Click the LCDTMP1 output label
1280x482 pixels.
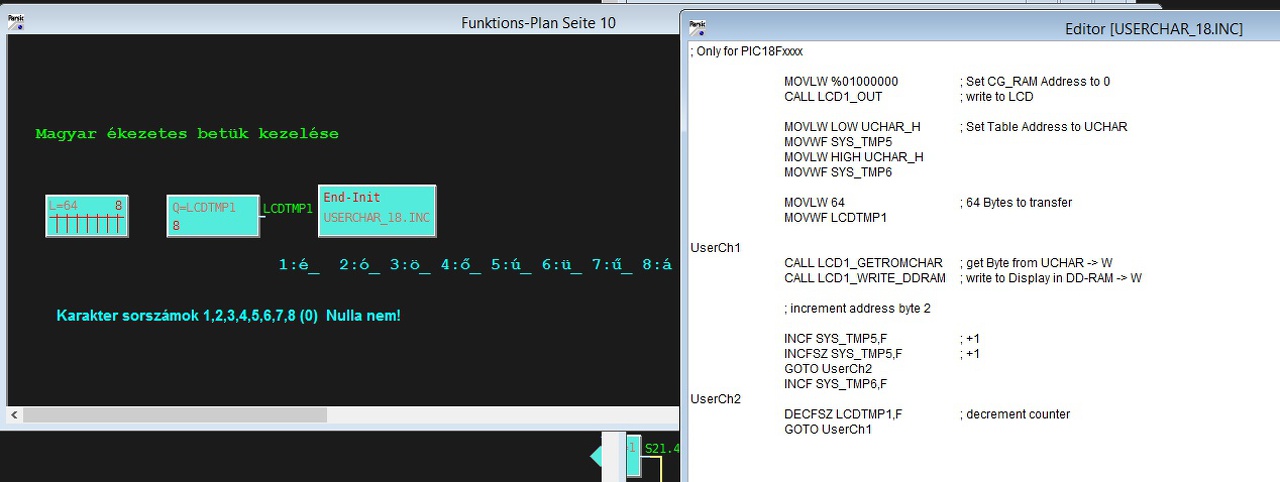tap(288, 209)
